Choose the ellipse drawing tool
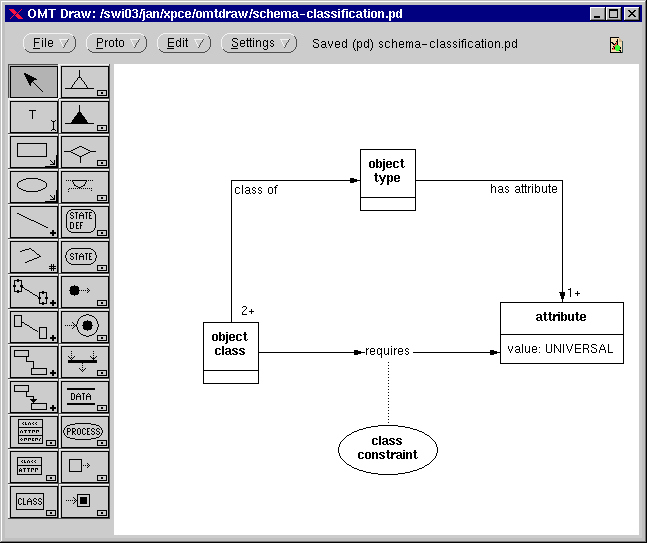The height and width of the screenshot is (543, 647). click(x=33, y=187)
